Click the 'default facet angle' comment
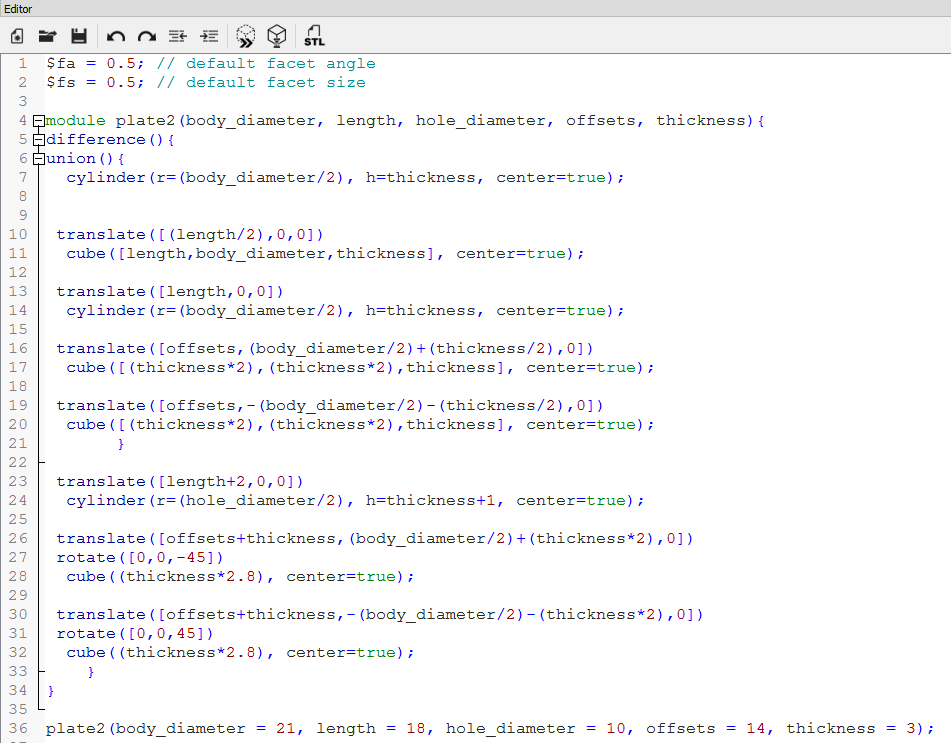Screen dimensions: 951x743 (x=281, y=64)
